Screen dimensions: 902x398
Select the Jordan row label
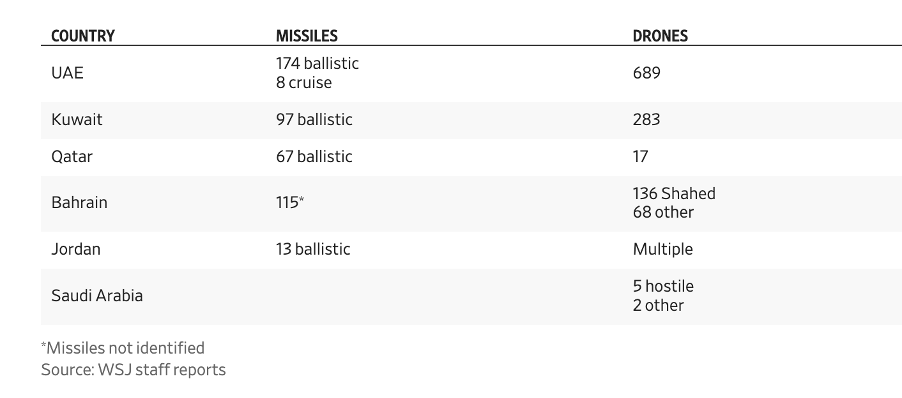tap(76, 249)
